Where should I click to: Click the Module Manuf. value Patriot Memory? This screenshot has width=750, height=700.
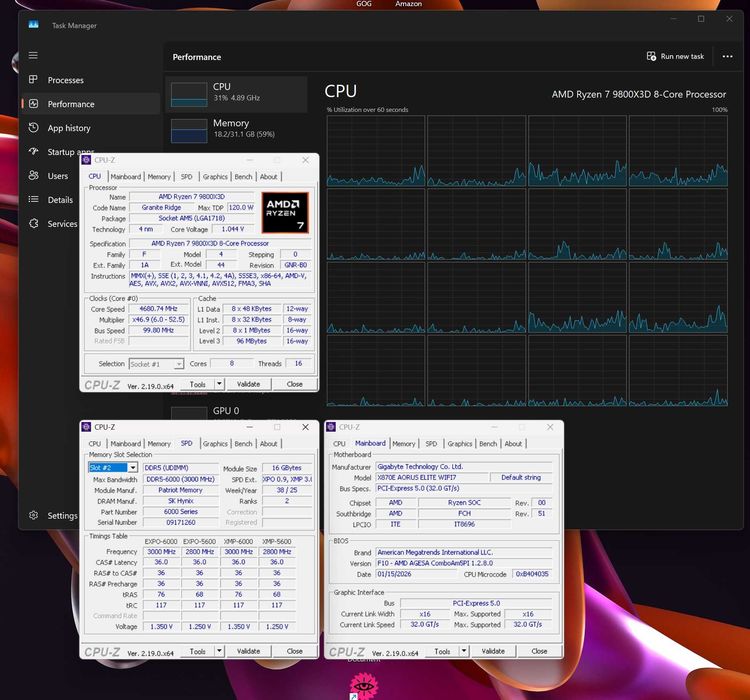point(180,490)
